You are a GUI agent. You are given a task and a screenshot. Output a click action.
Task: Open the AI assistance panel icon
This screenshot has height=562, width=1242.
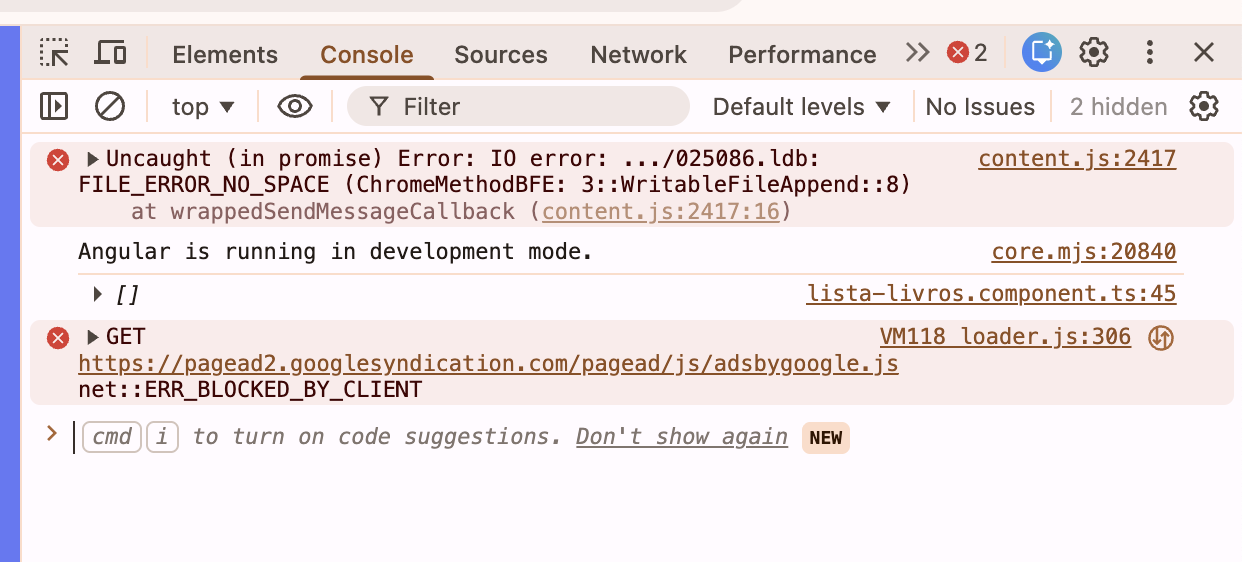click(x=1041, y=53)
